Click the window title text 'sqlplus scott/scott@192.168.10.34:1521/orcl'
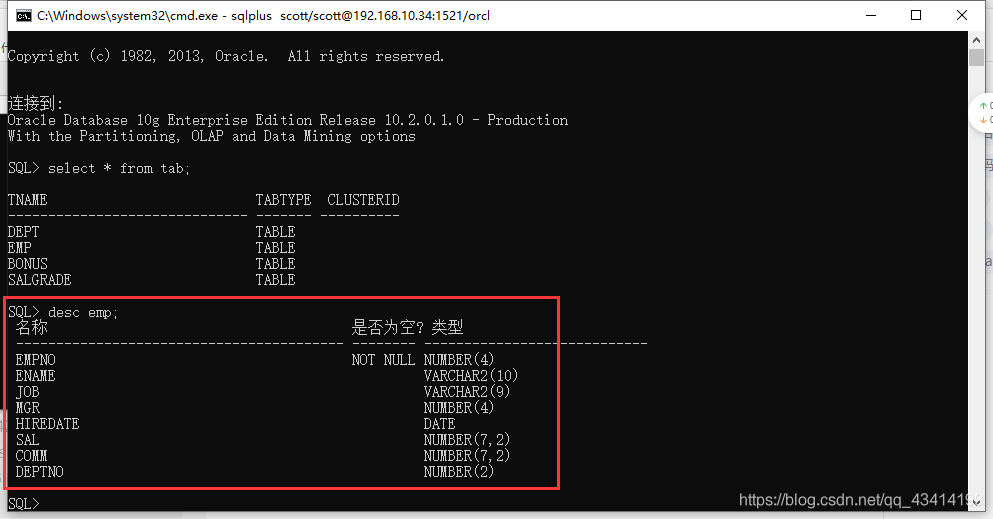The width and height of the screenshot is (993, 519). point(360,16)
